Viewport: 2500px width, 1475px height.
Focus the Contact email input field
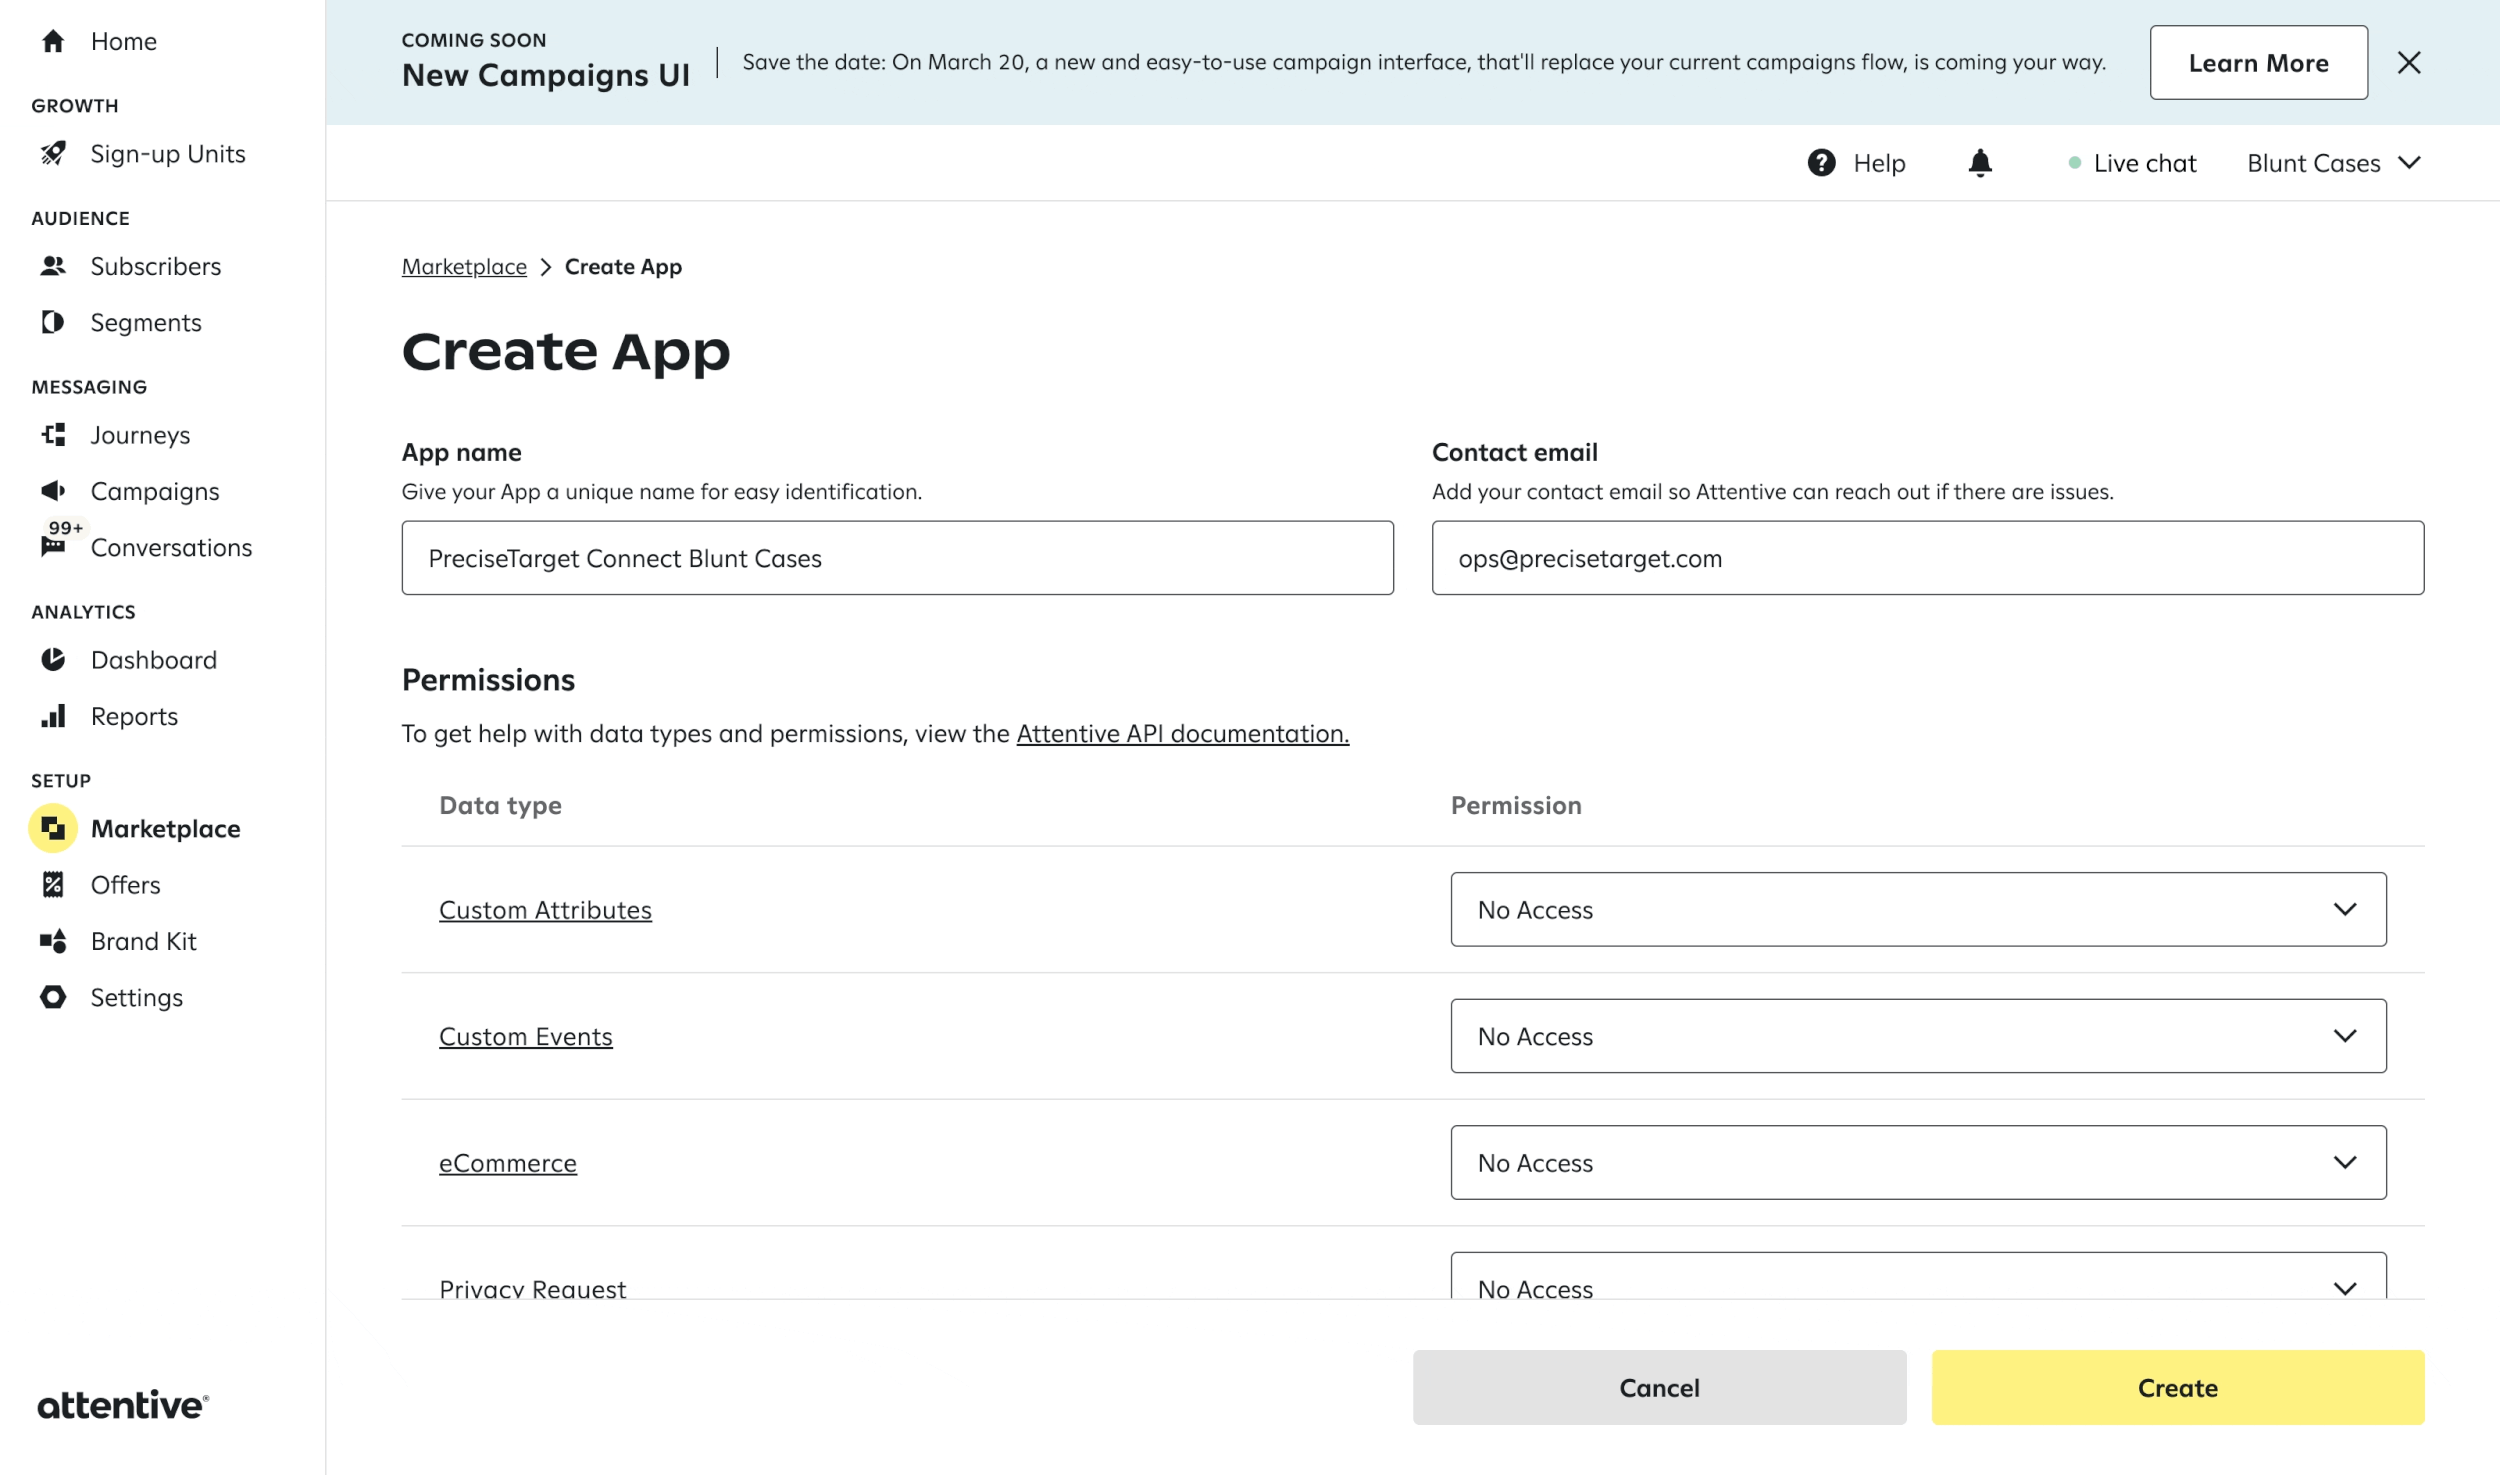[1927, 558]
